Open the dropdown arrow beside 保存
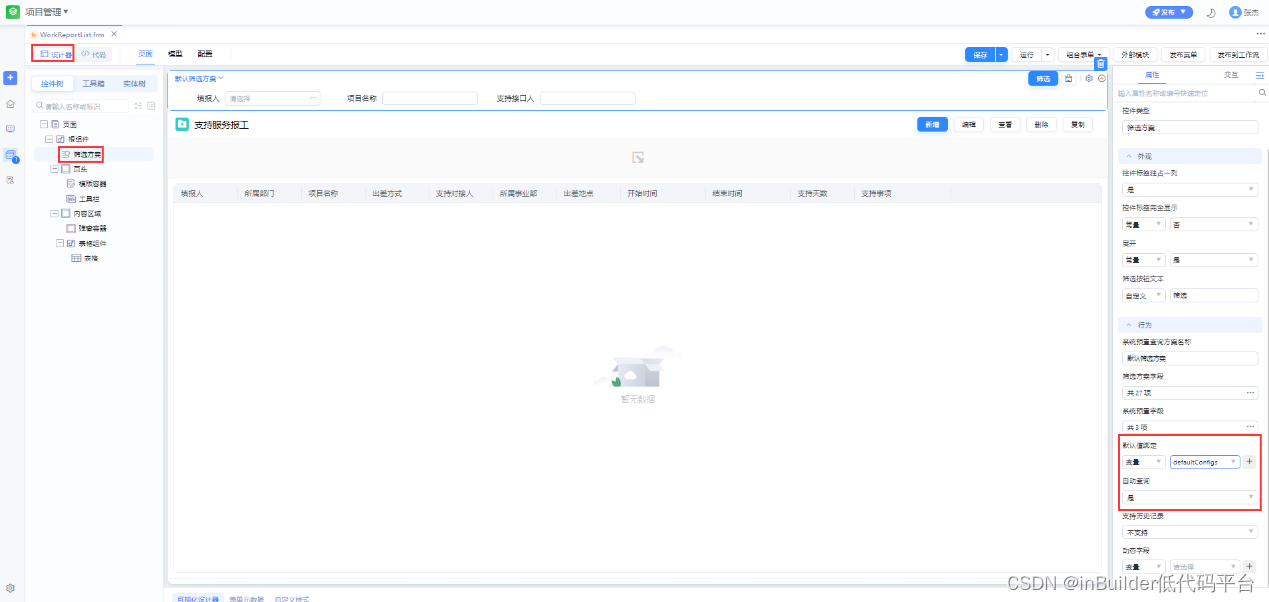The image size is (1269, 602). [1002, 55]
